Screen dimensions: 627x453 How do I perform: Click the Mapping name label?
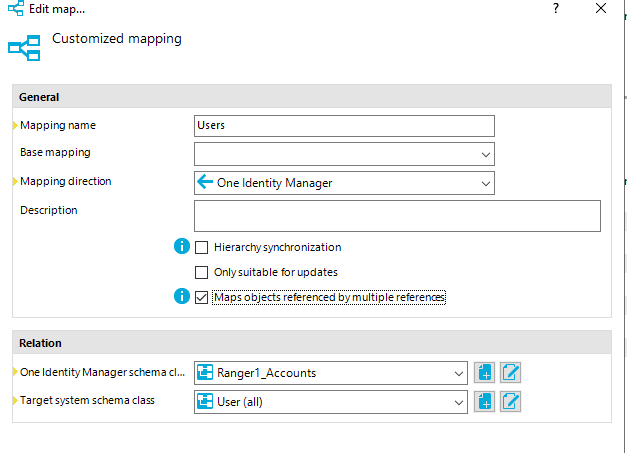(x=58, y=125)
